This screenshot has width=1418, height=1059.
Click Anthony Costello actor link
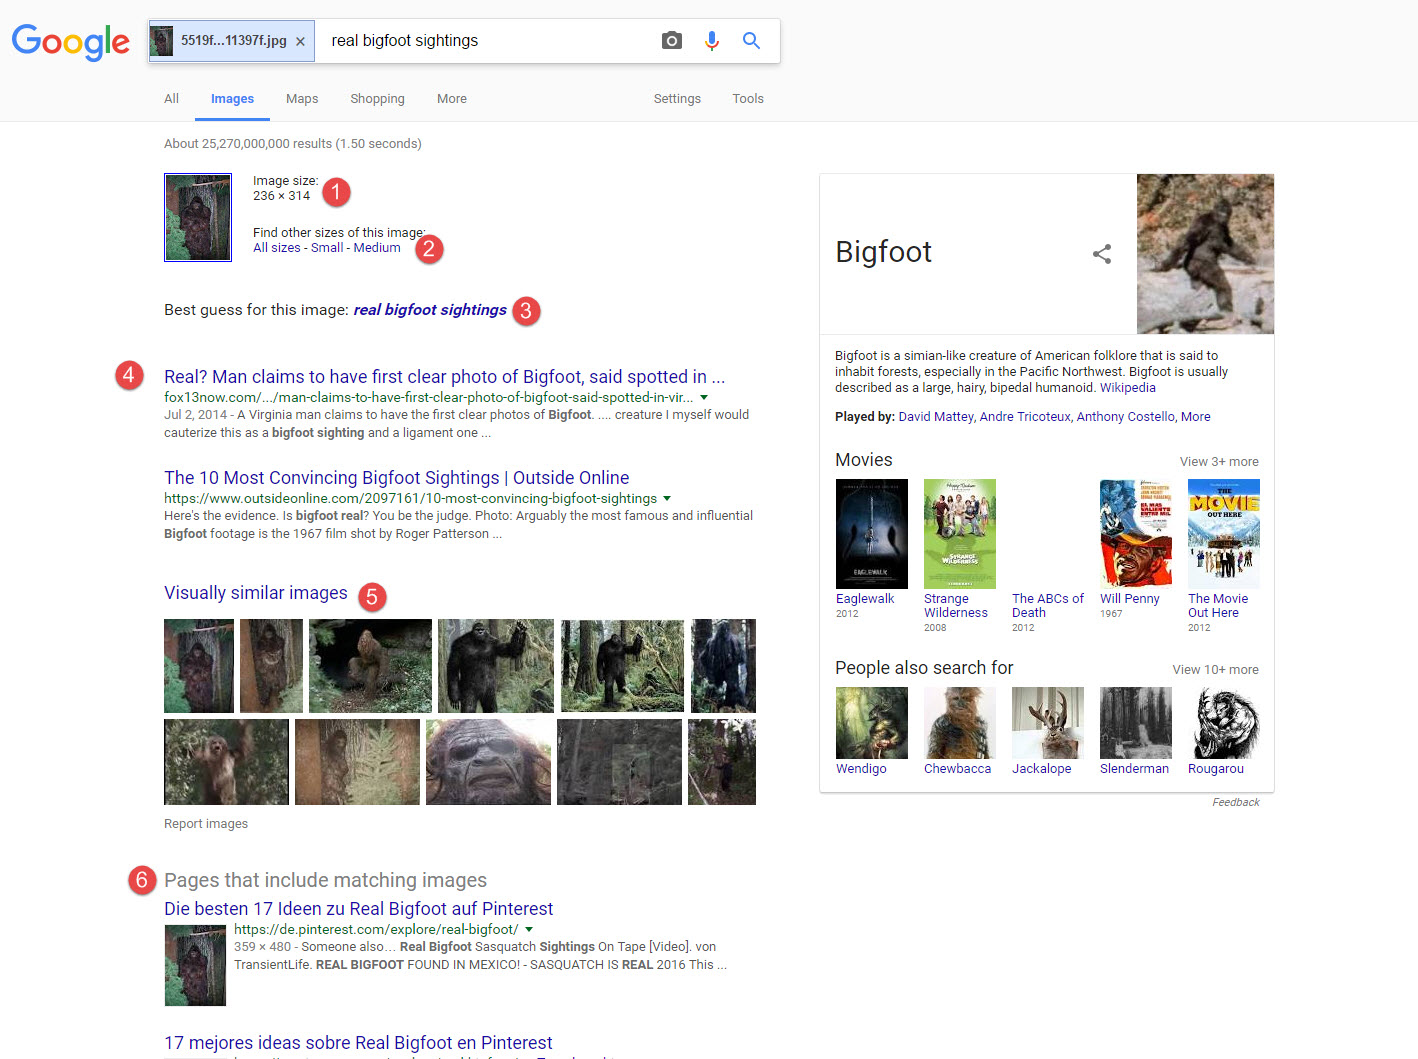[1126, 417]
